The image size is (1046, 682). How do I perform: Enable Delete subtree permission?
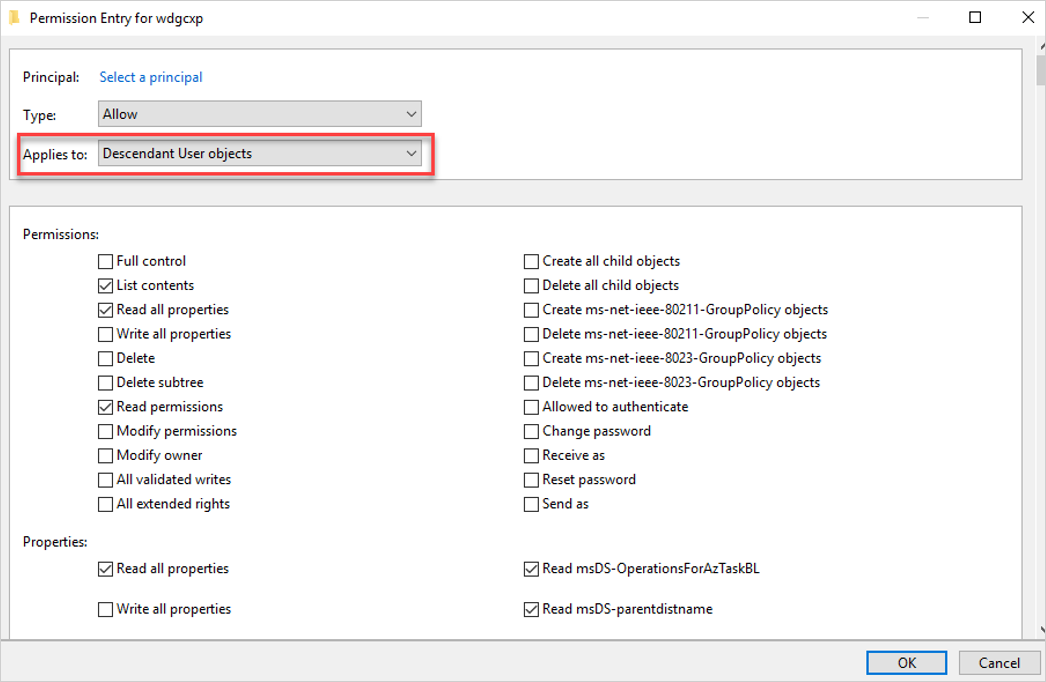105,382
